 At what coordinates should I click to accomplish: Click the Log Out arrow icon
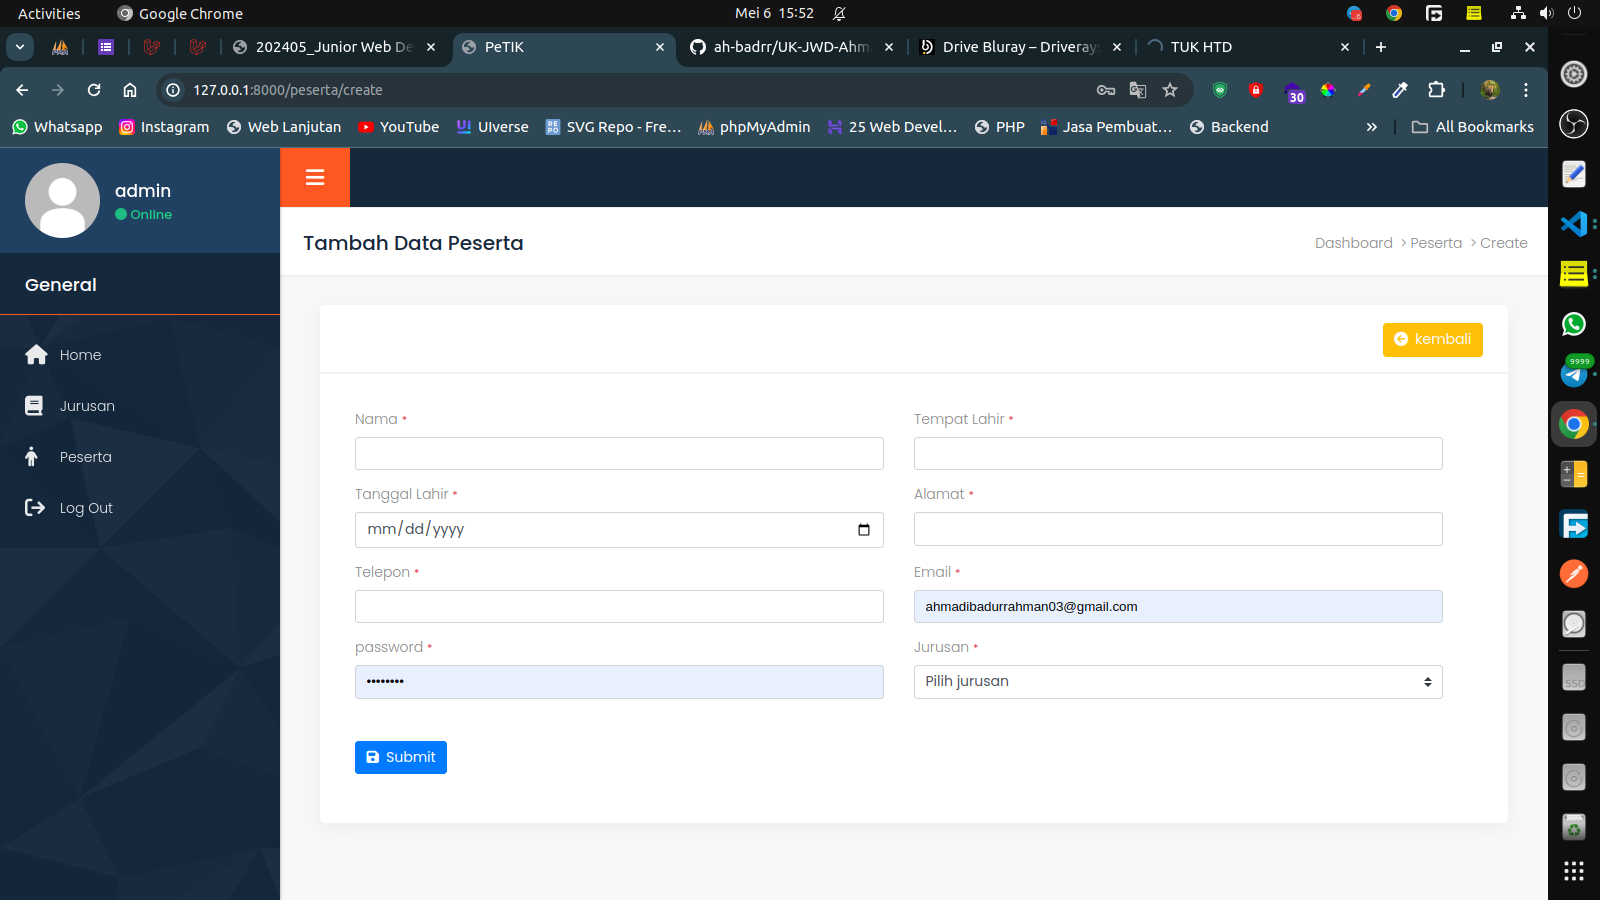pyautogui.click(x=35, y=508)
